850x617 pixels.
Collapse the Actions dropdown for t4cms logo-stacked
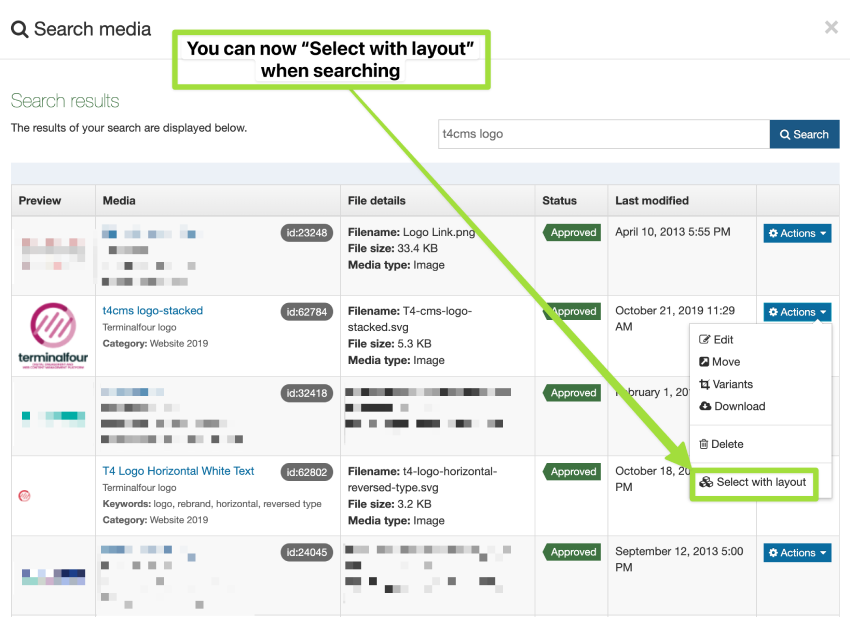click(797, 312)
